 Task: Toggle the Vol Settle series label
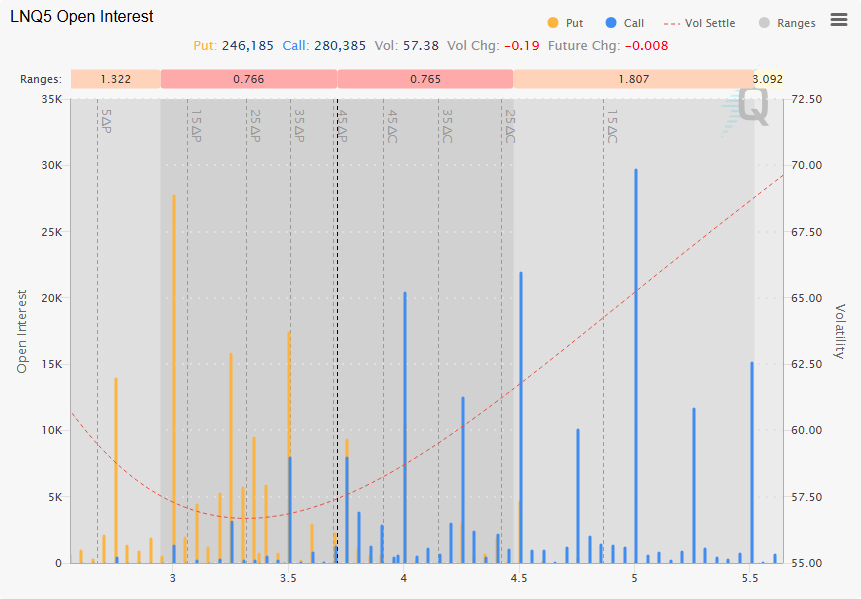point(712,23)
